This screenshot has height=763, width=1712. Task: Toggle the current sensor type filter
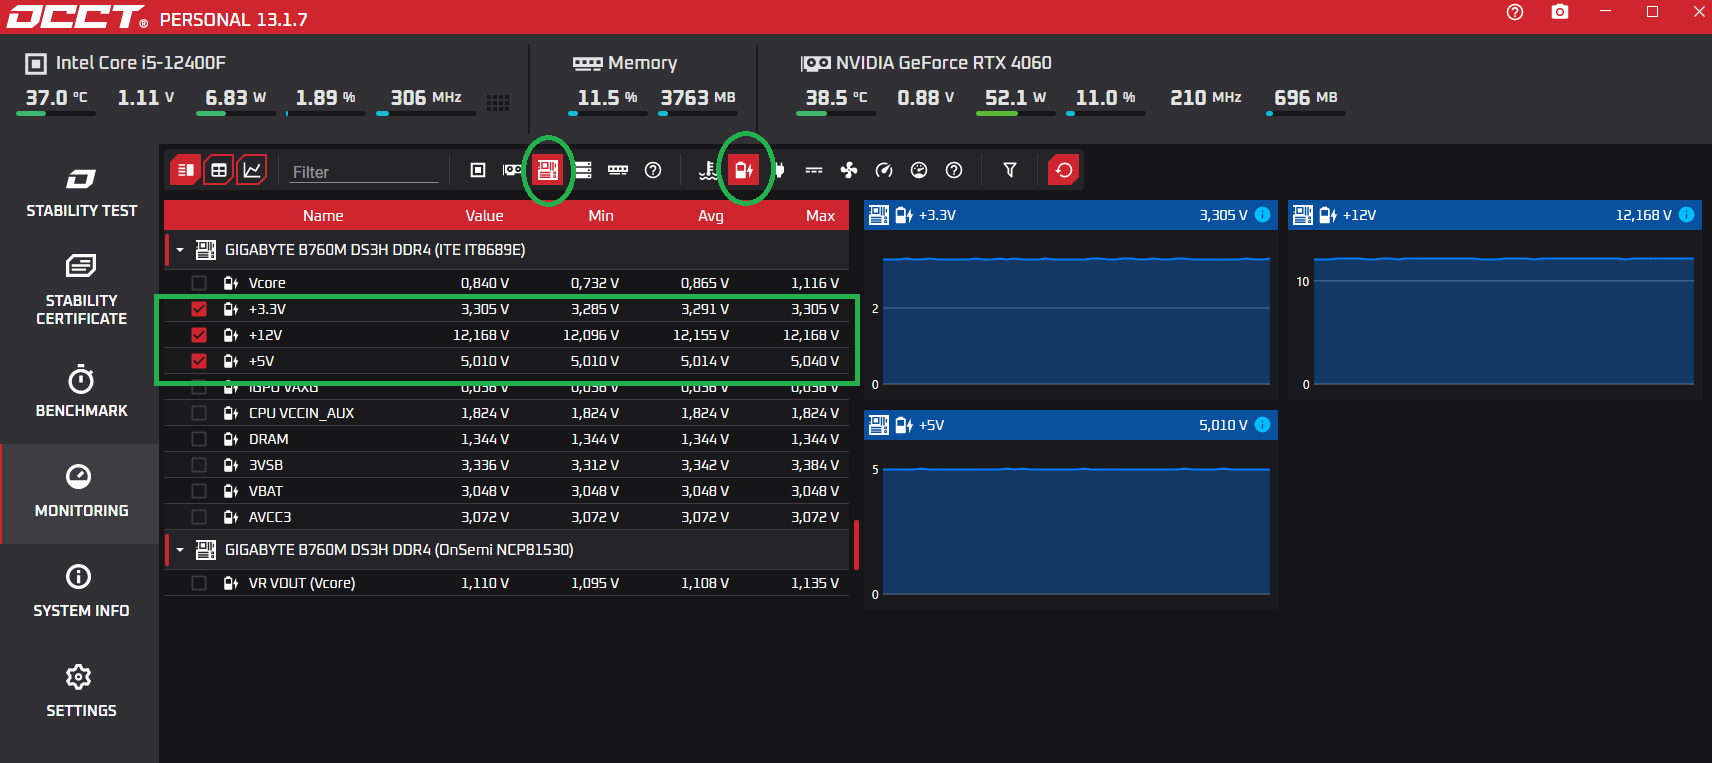(x=814, y=170)
